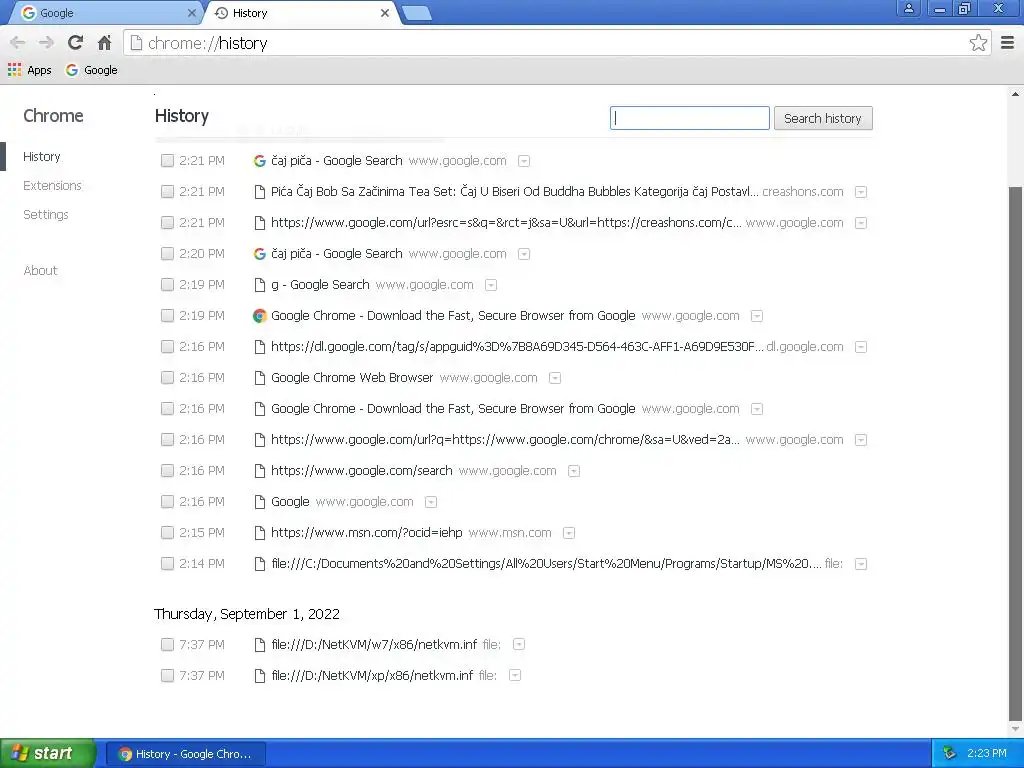This screenshot has width=1024, height=768.
Task: Open the Chrome hamburger menu
Action: [x=1008, y=43]
